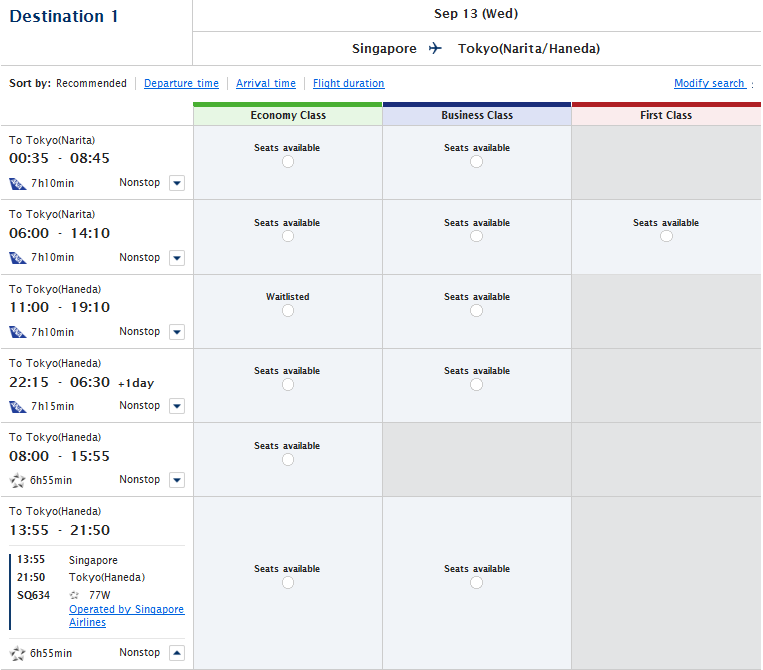Sort flights by Flight duration
This screenshot has height=670, width=763.
click(x=348, y=84)
